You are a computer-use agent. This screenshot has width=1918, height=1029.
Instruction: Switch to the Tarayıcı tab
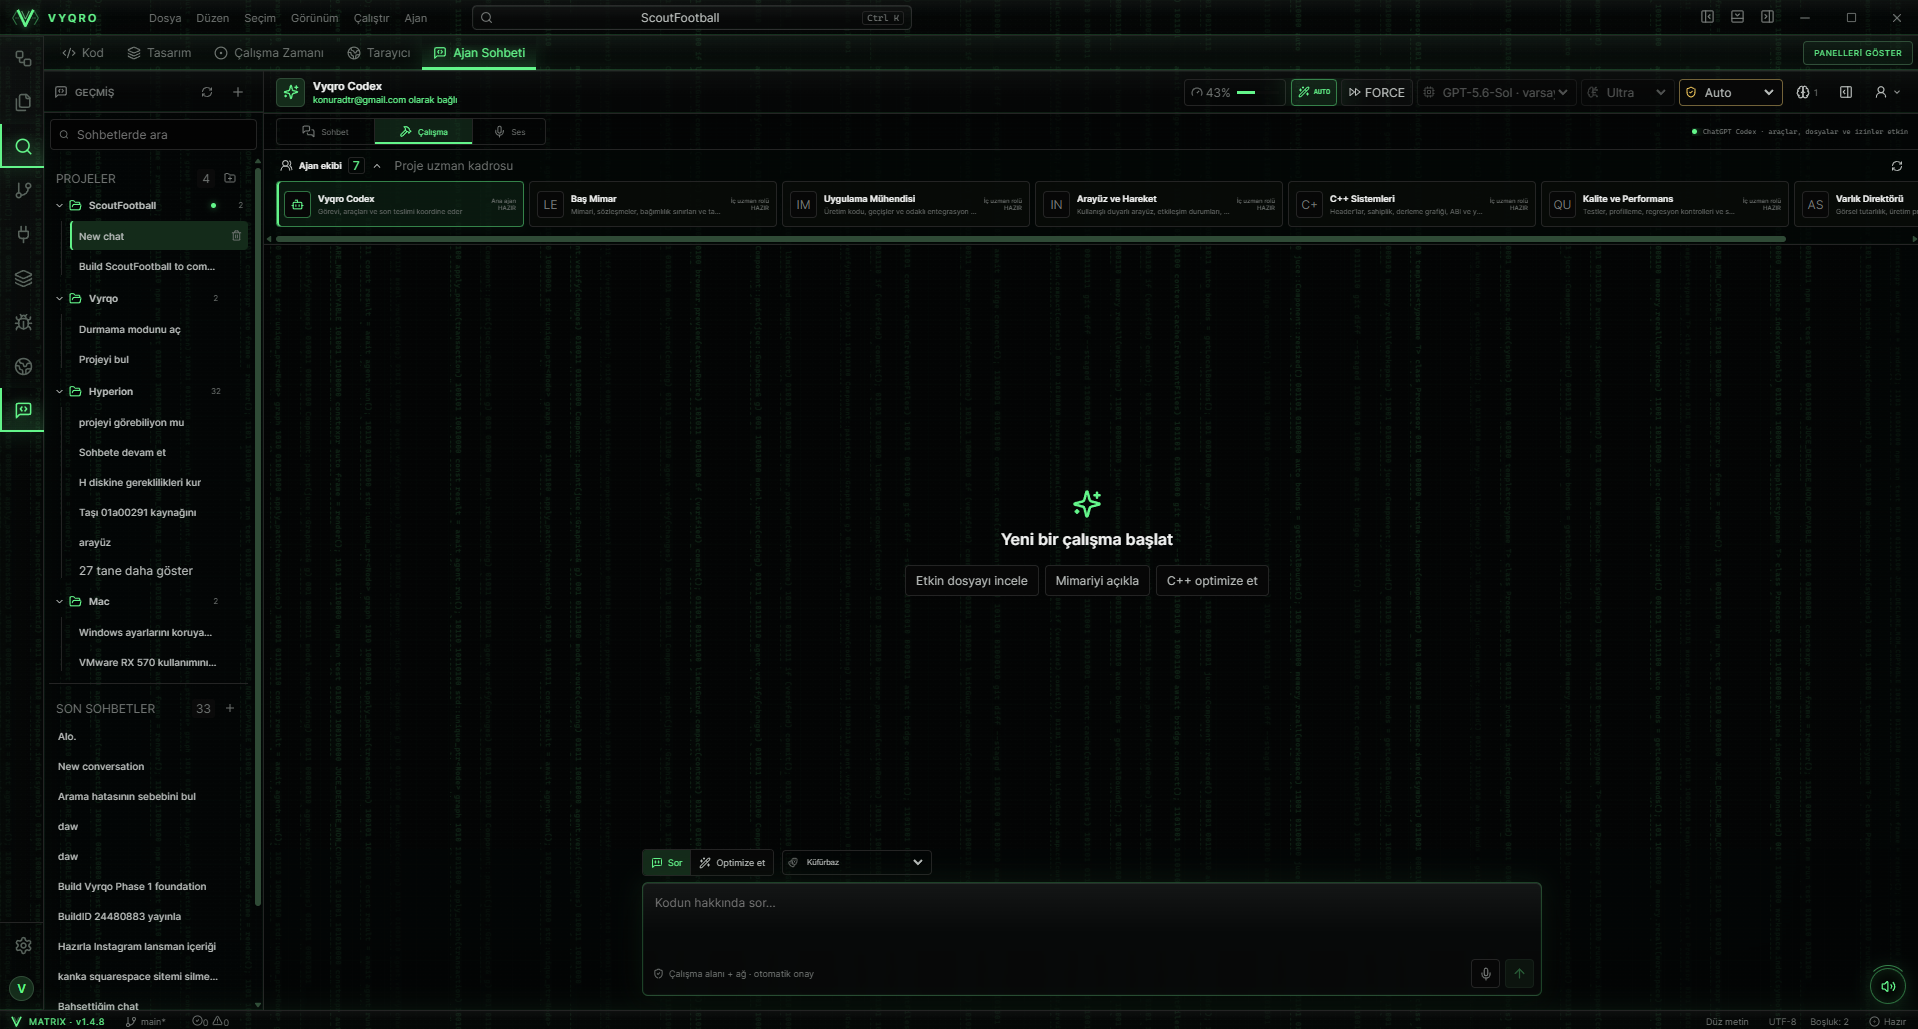pyautogui.click(x=379, y=53)
